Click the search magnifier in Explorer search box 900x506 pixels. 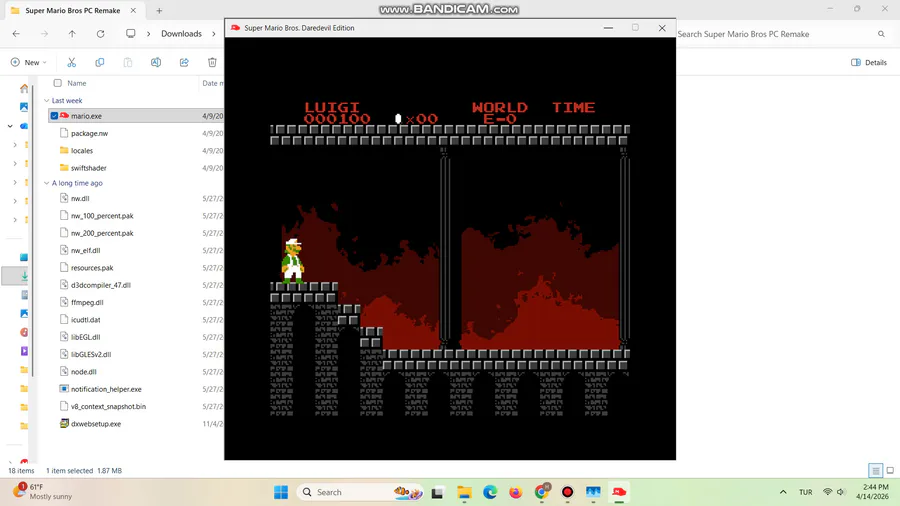point(881,34)
